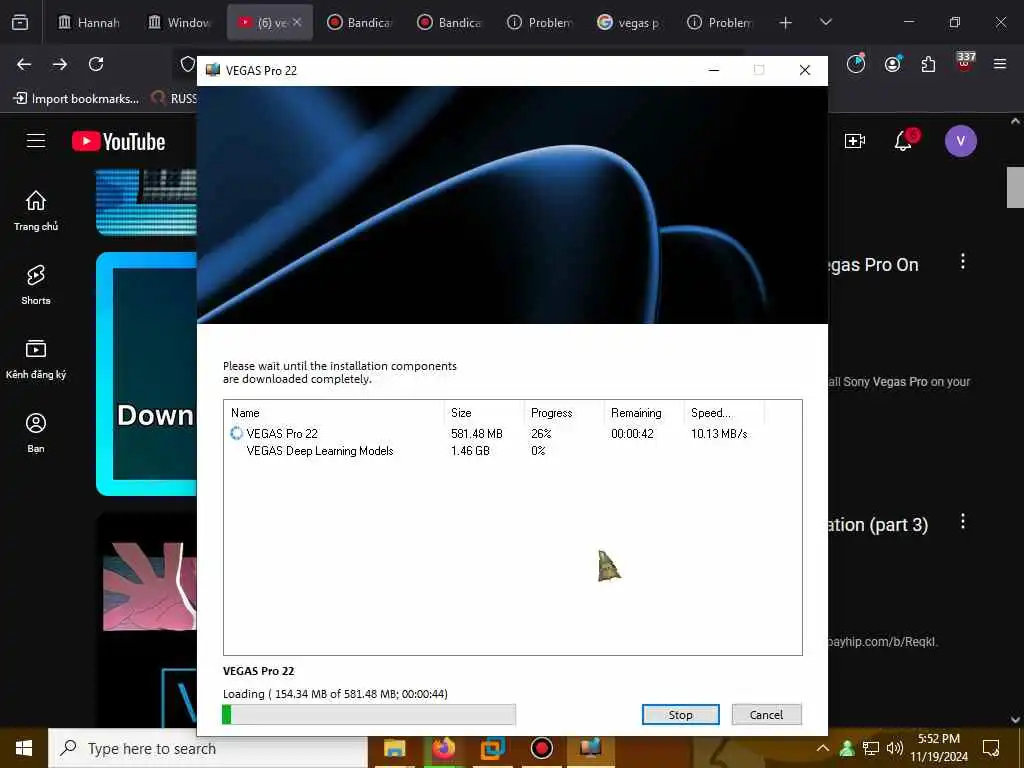Click the 26% progress value
Screen dimensions: 1024x768
(x=541, y=434)
